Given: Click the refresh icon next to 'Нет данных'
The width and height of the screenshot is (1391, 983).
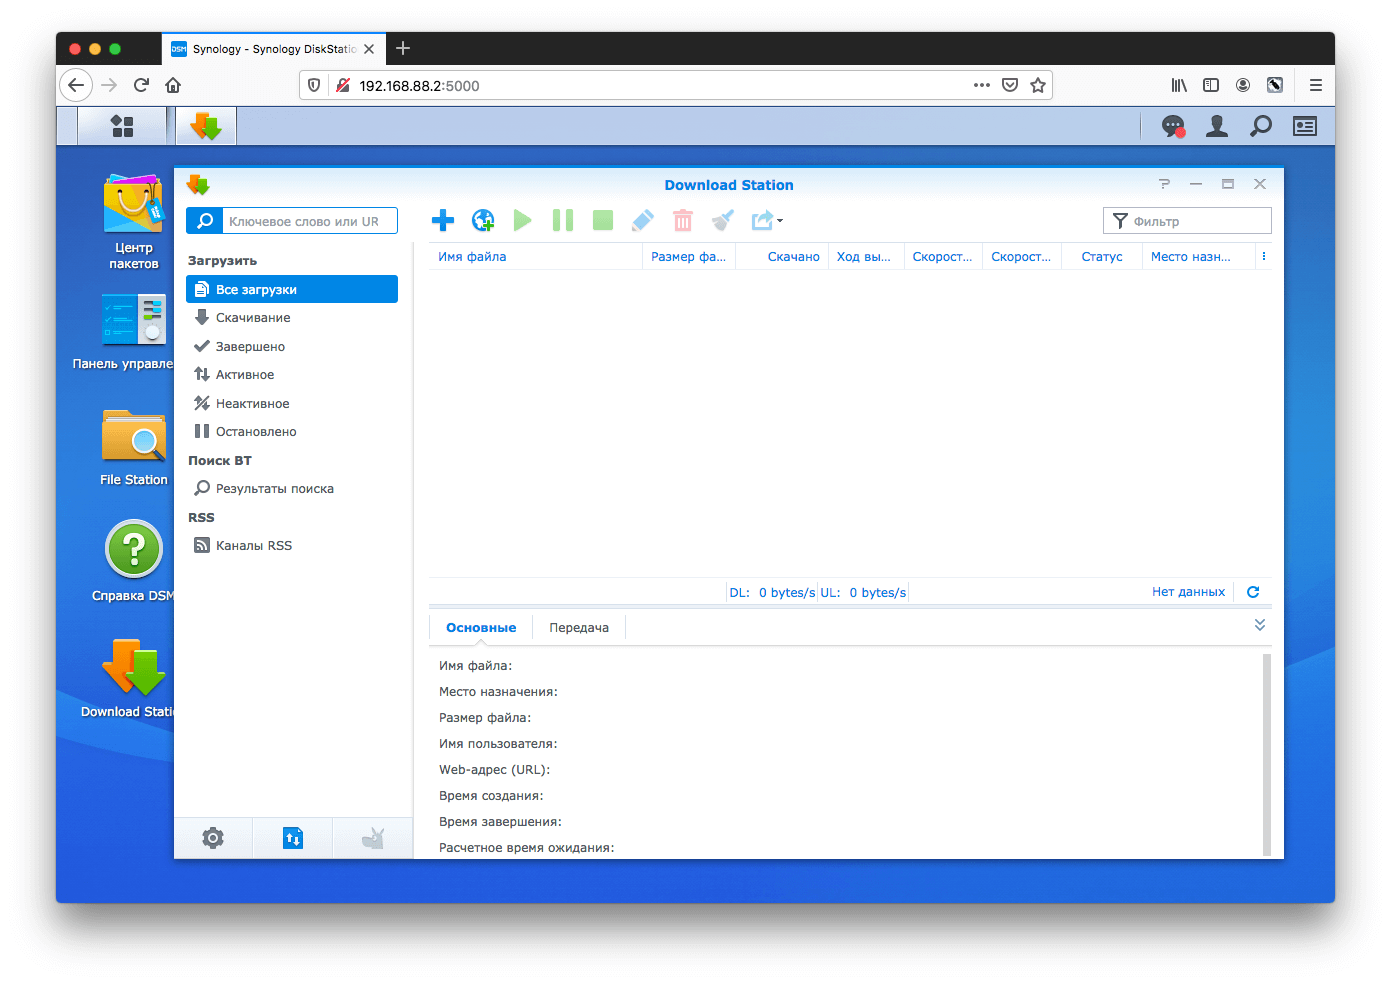Looking at the screenshot, I should 1253,592.
